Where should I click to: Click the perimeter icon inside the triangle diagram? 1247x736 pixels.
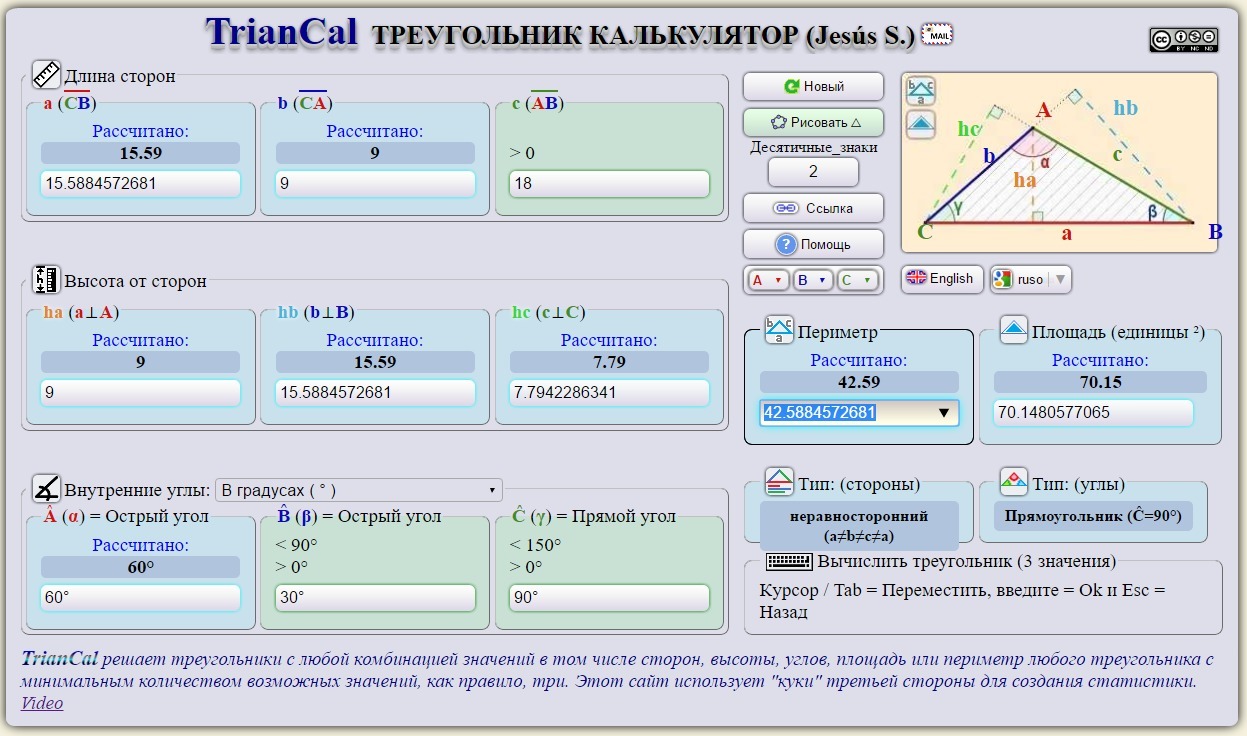pos(921,92)
